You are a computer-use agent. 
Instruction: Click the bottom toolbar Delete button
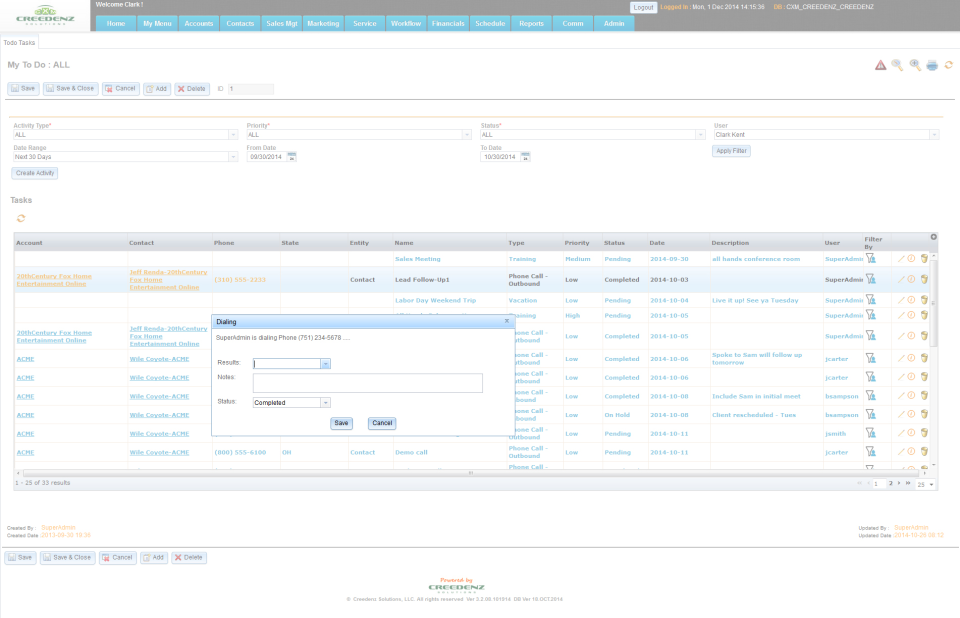189,558
